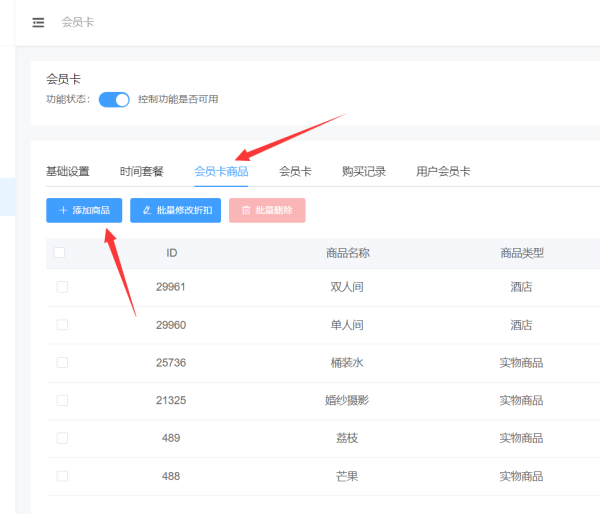Switch to the 时间套餐 tab

141,172
